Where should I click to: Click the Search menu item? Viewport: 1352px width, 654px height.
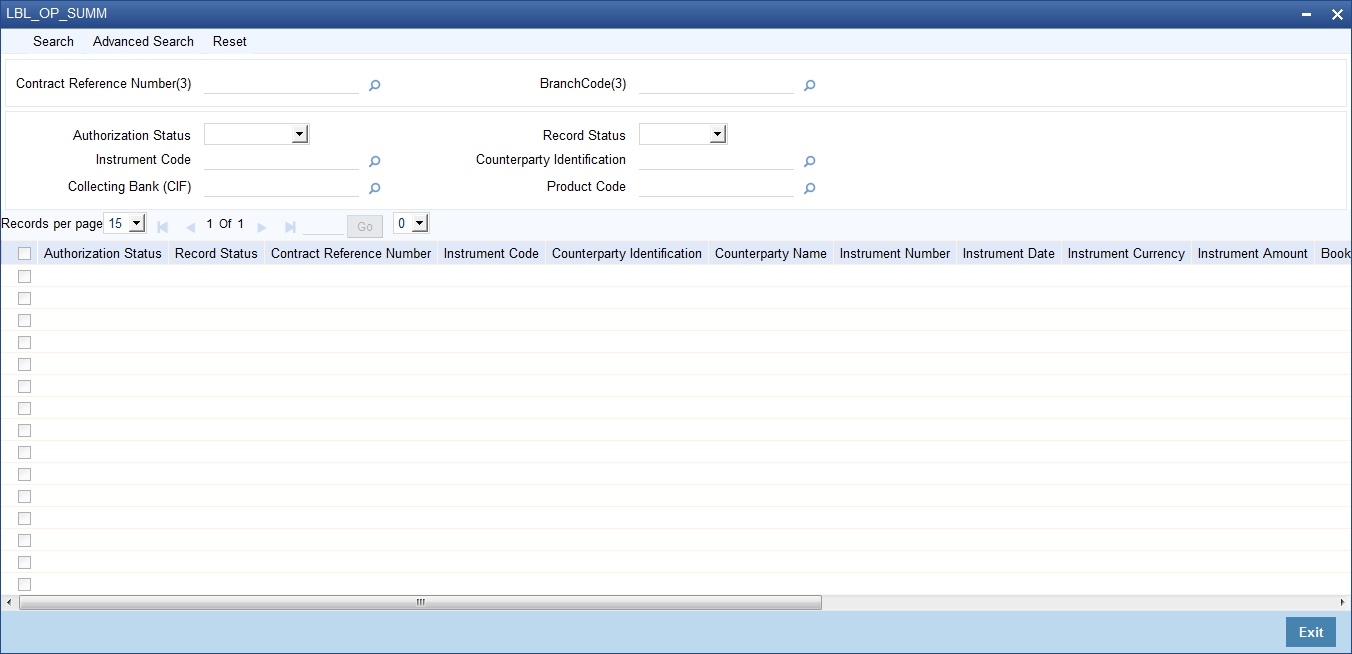click(53, 41)
